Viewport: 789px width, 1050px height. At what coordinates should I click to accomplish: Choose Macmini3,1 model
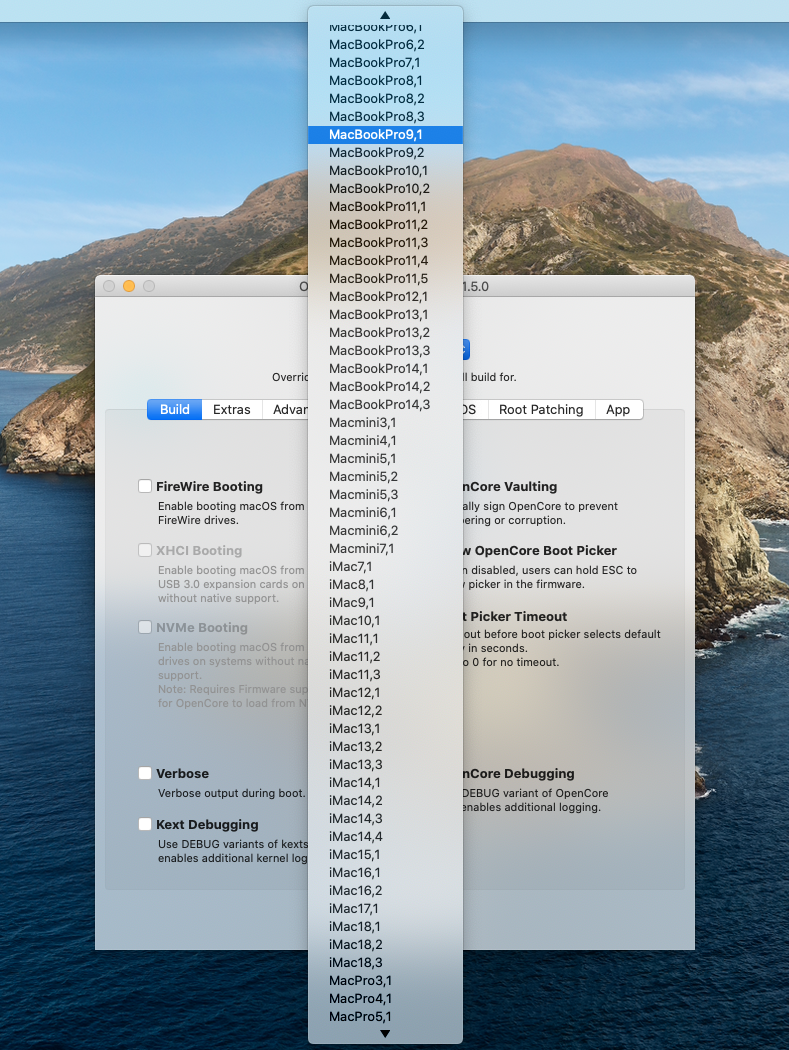click(x=385, y=423)
